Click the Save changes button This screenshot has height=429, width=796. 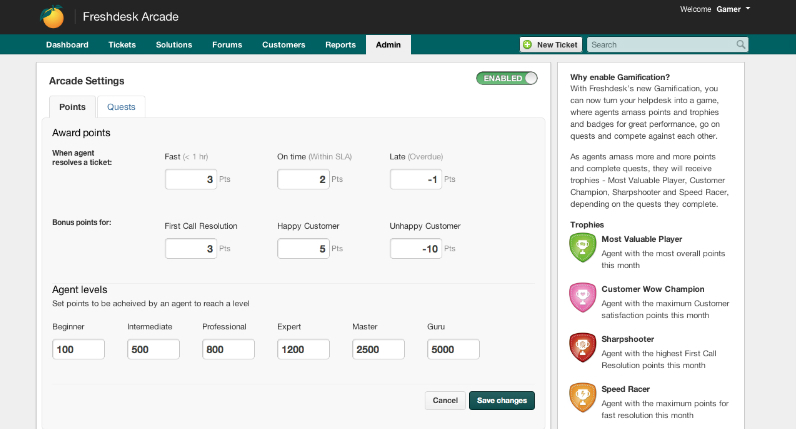click(501, 400)
